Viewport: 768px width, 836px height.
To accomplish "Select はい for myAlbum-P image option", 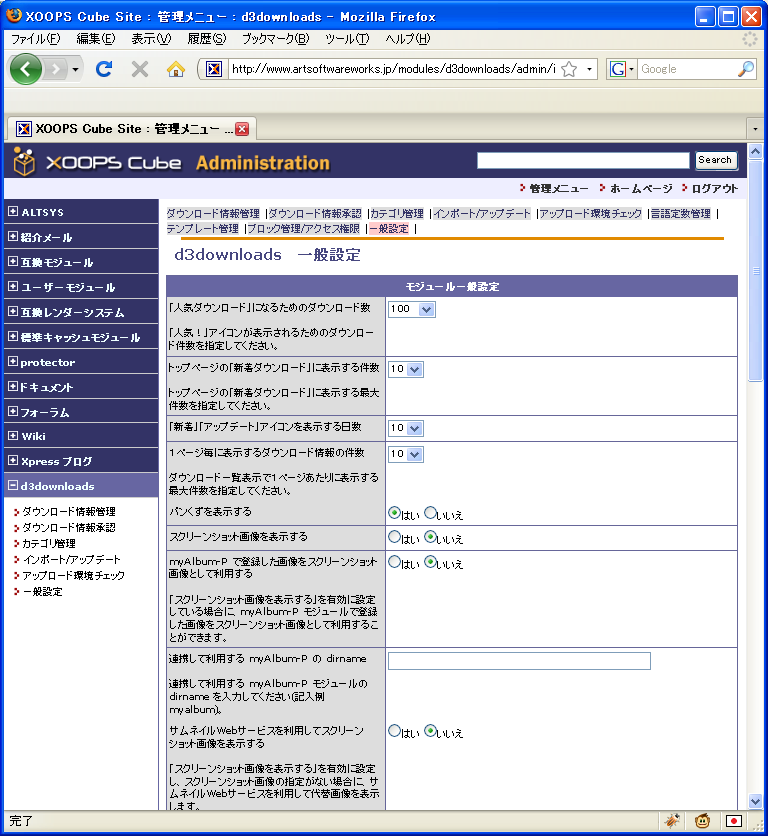I will tap(394, 562).
